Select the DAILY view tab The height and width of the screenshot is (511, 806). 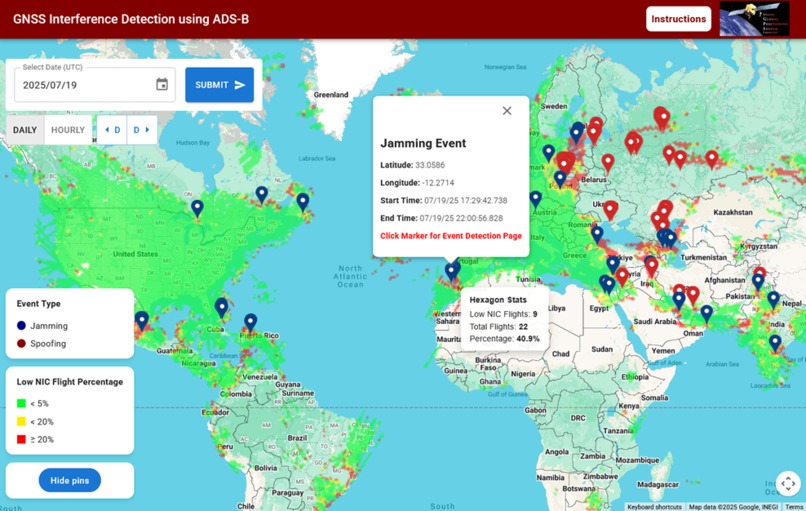(x=25, y=130)
